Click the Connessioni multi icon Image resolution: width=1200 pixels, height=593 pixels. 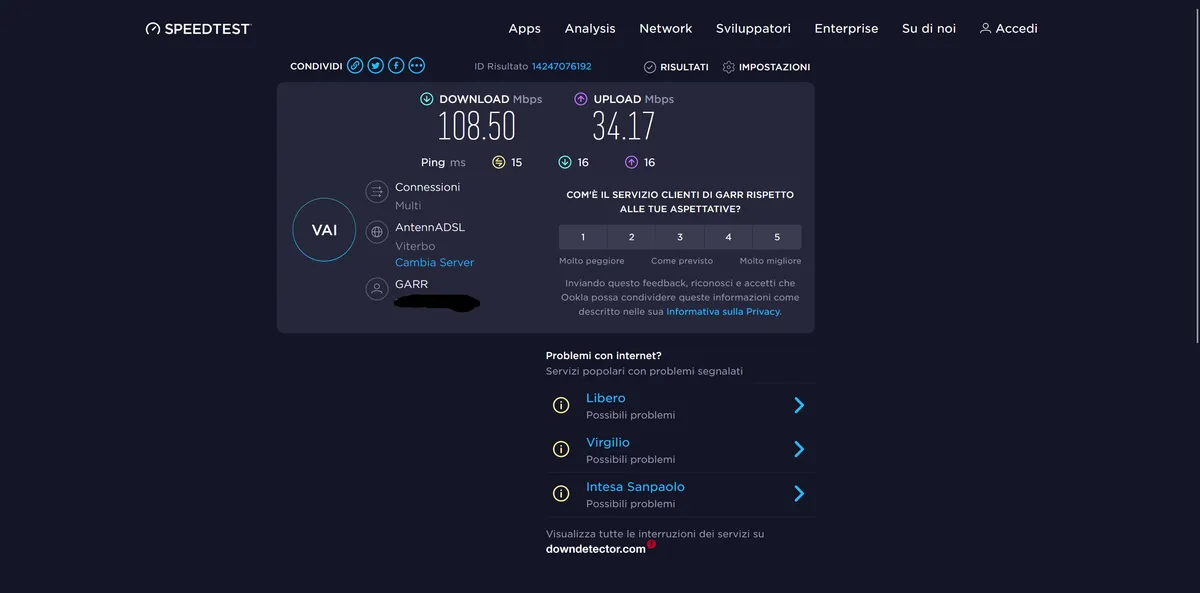[x=377, y=191]
